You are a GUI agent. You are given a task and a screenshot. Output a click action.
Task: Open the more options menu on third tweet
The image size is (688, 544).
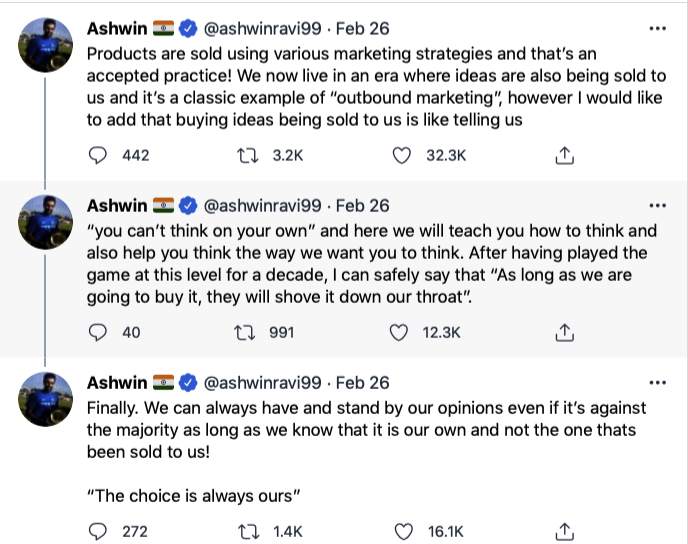(657, 382)
